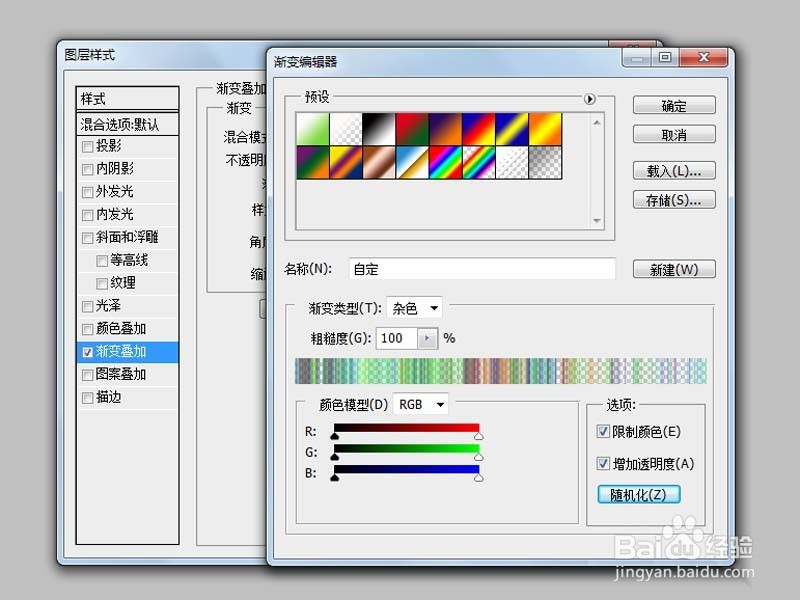Image resolution: width=800 pixels, height=600 pixels.
Task: Select the copper gradient preset
Action: (378, 161)
